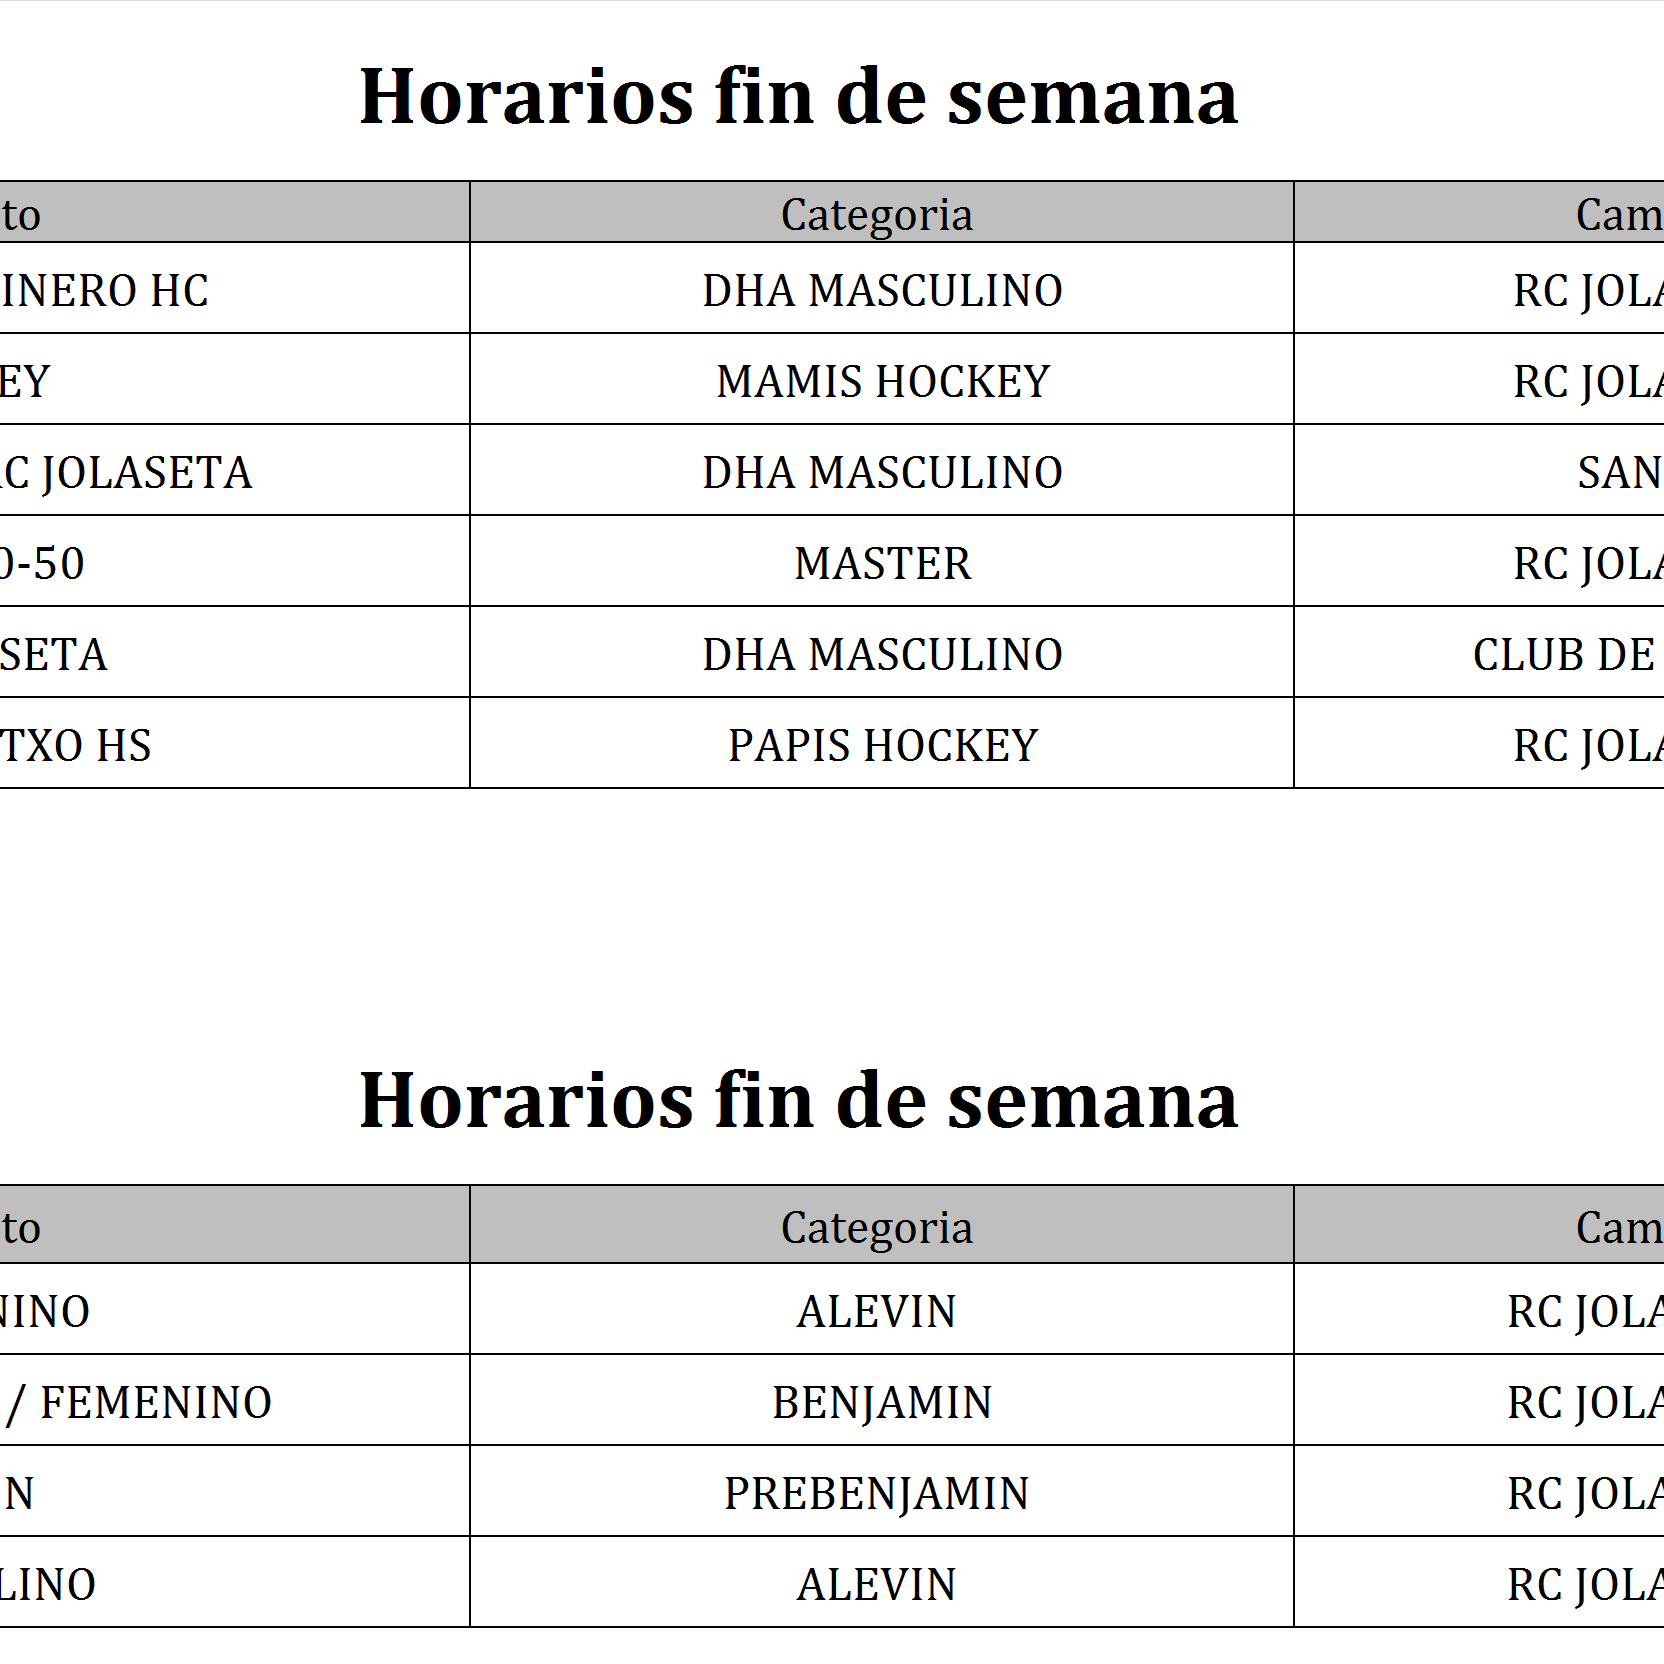Click DHA MASCULINO beside the CLUB DE cell
1664x1664 pixels.
click(882, 654)
